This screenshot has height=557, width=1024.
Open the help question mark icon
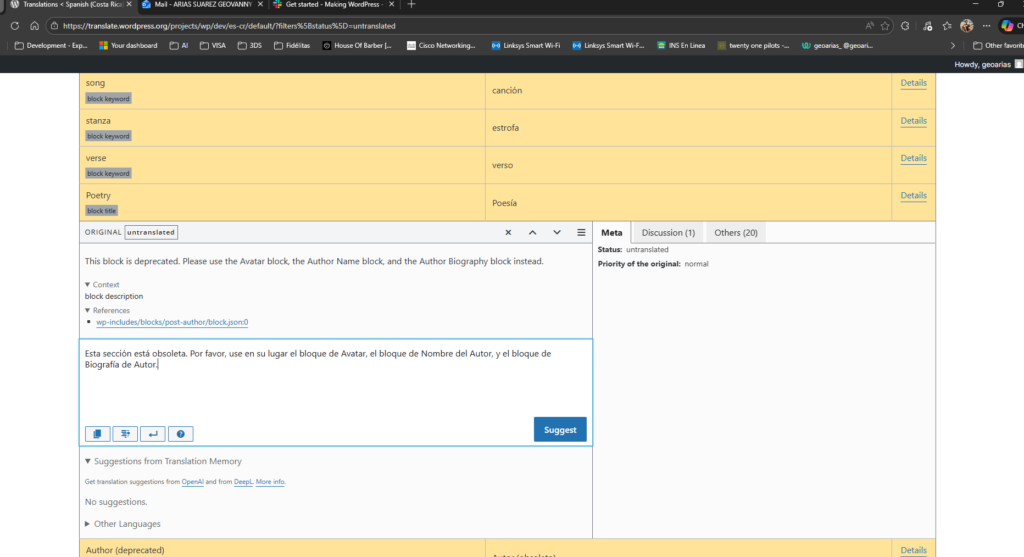point(180,433)
